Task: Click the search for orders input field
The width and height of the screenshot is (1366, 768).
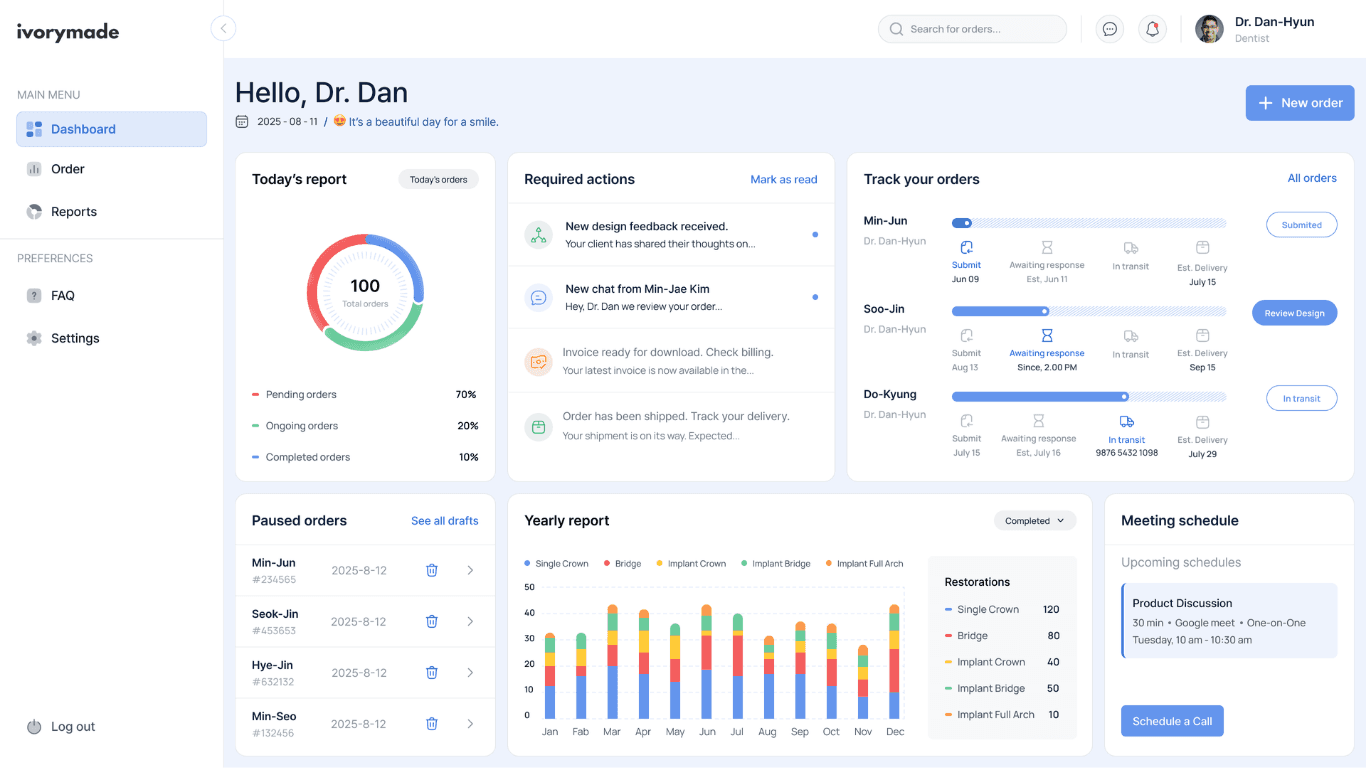Action: coord(971,29)
